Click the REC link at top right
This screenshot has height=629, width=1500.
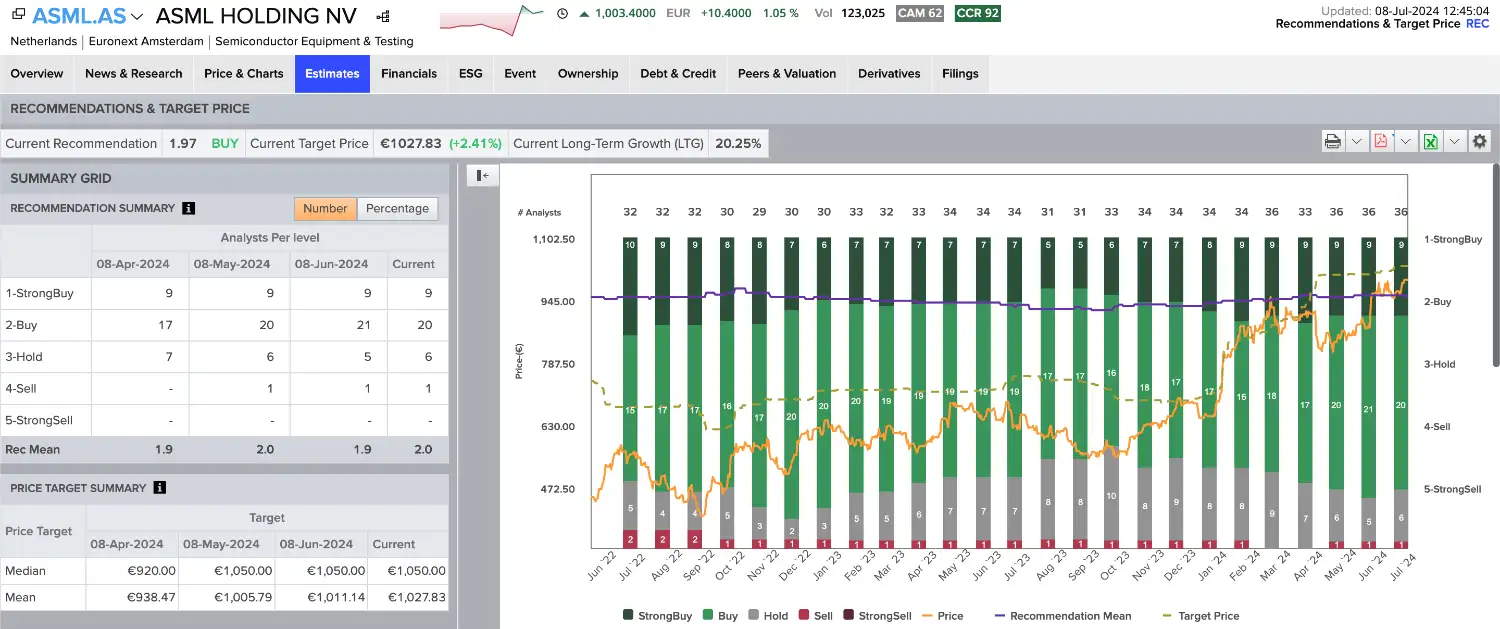1477,23
